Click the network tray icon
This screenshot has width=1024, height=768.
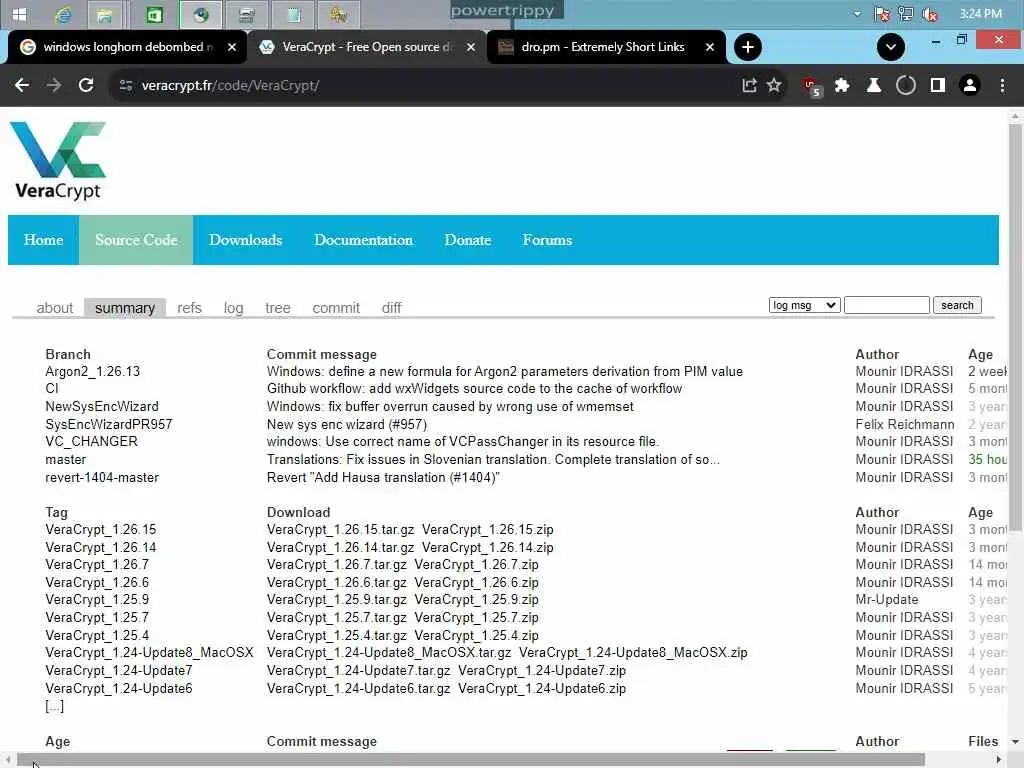pos(906,14)
